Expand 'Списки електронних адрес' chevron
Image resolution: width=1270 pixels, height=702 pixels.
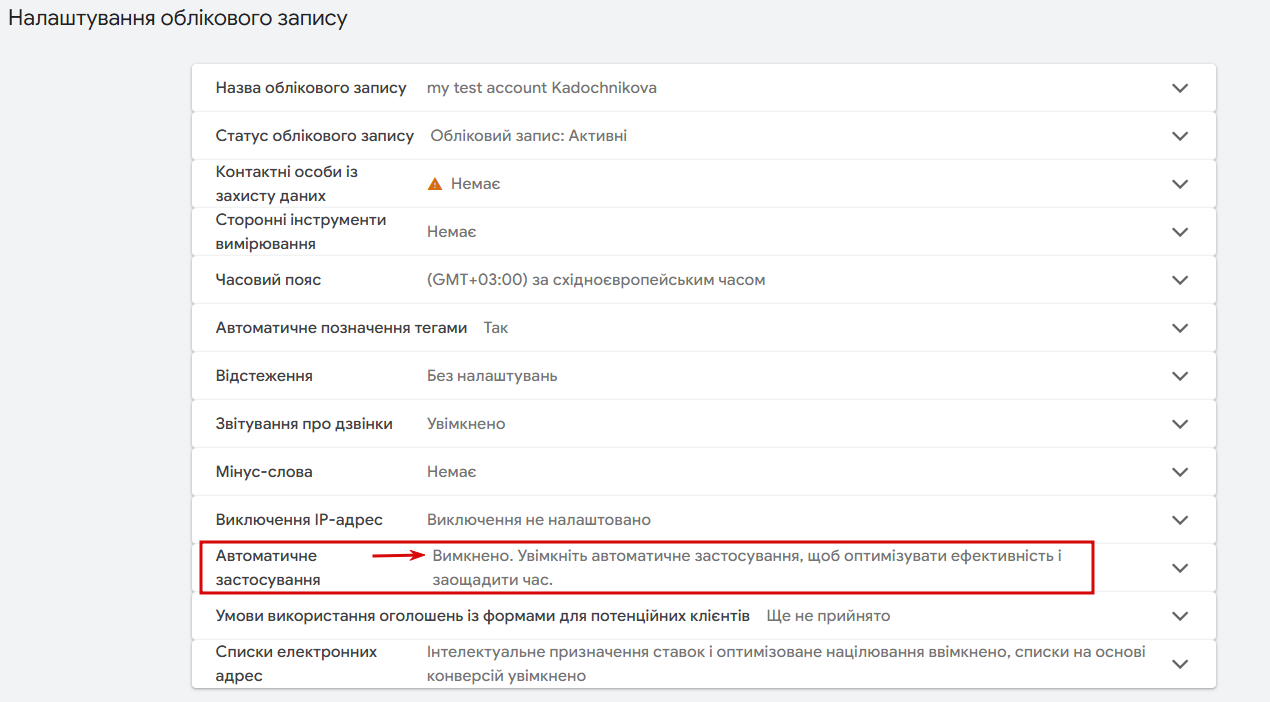pyautogui.click(x=1180, y=664)
